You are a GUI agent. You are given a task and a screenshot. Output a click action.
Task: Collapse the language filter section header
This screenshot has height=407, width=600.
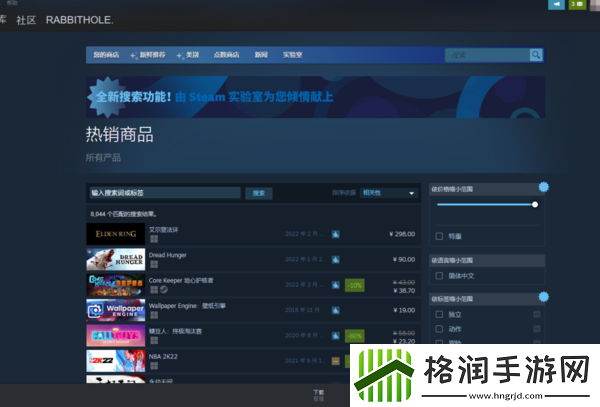coord(487,260)
